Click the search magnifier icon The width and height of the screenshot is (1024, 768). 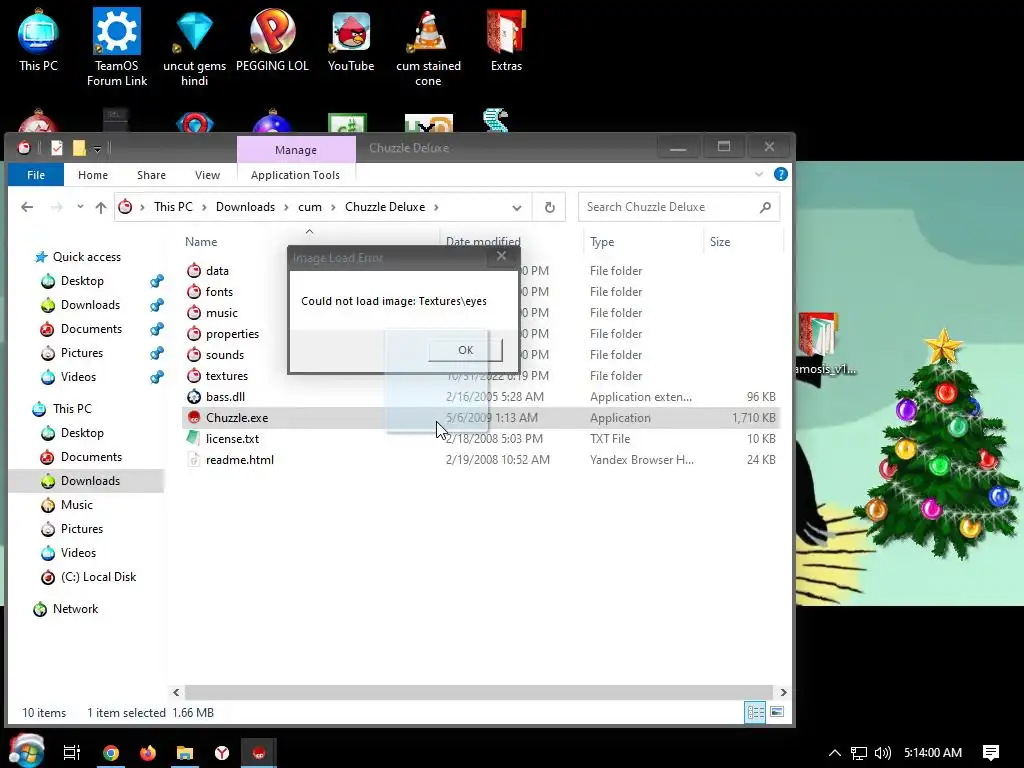point(765,207)
